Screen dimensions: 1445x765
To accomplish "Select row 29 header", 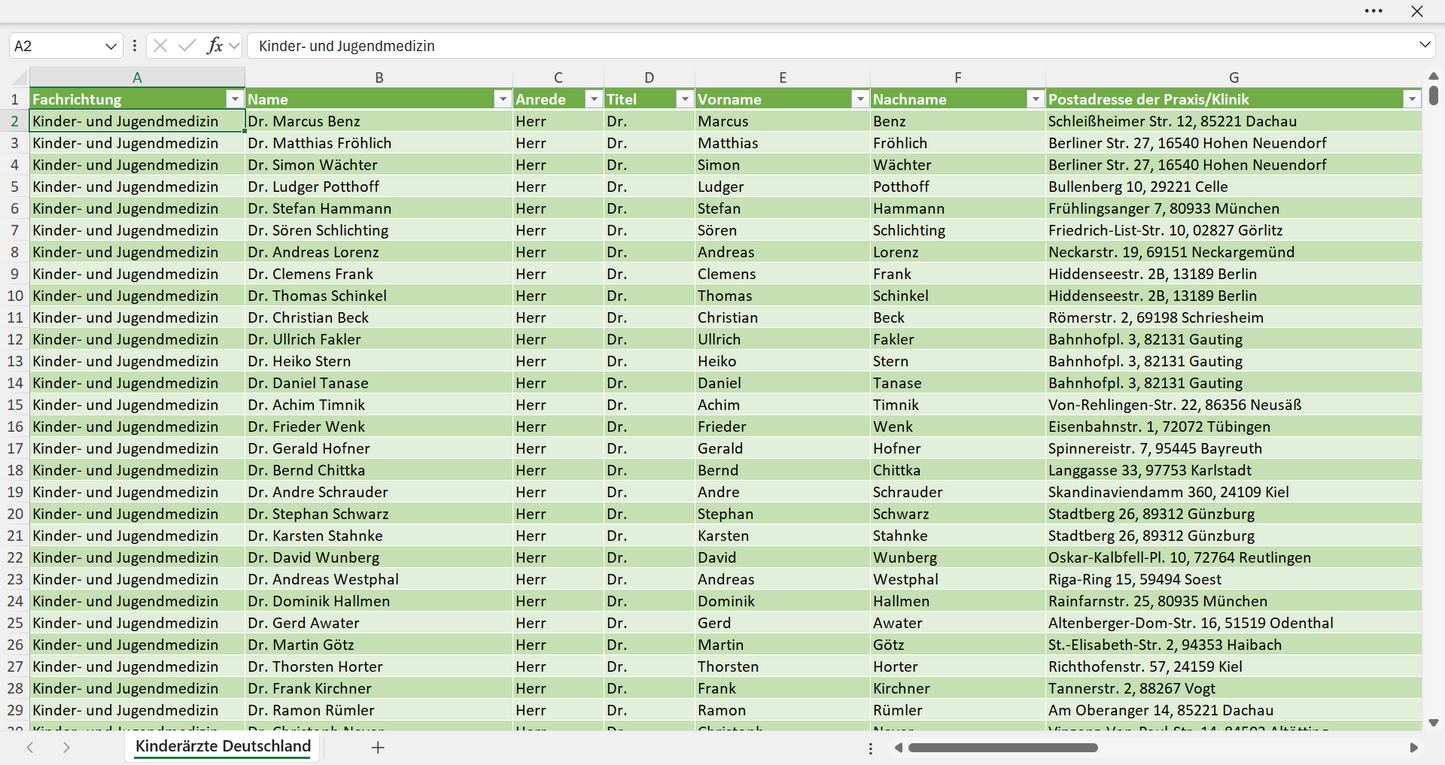I will 15,710.
